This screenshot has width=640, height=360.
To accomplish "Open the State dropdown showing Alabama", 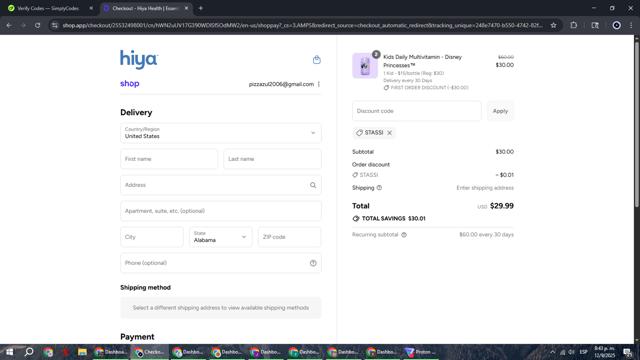I will (221, 237).
